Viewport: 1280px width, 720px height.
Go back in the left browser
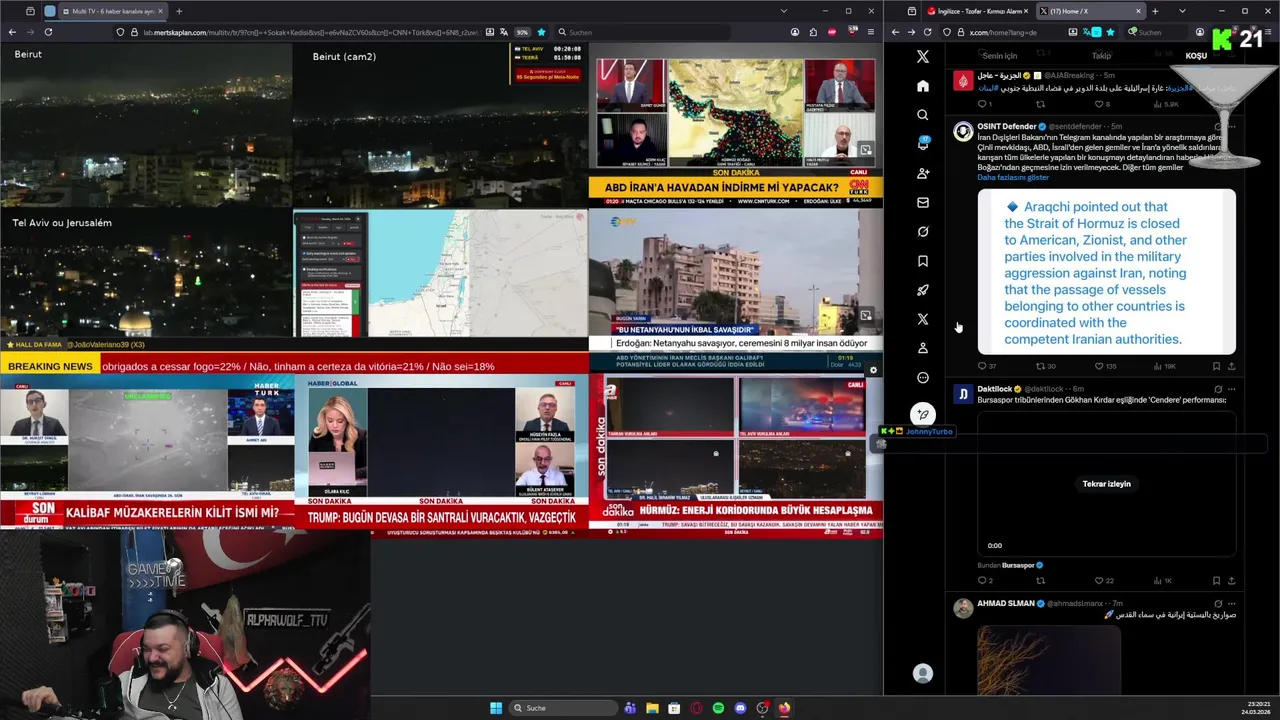pyautogui.click(x=12, y=32)
